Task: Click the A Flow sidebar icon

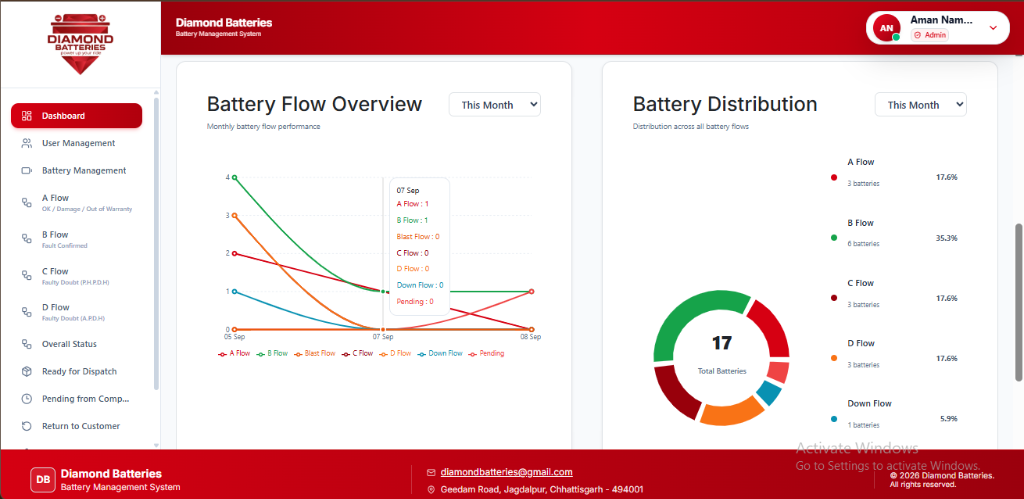Action: 27,202
